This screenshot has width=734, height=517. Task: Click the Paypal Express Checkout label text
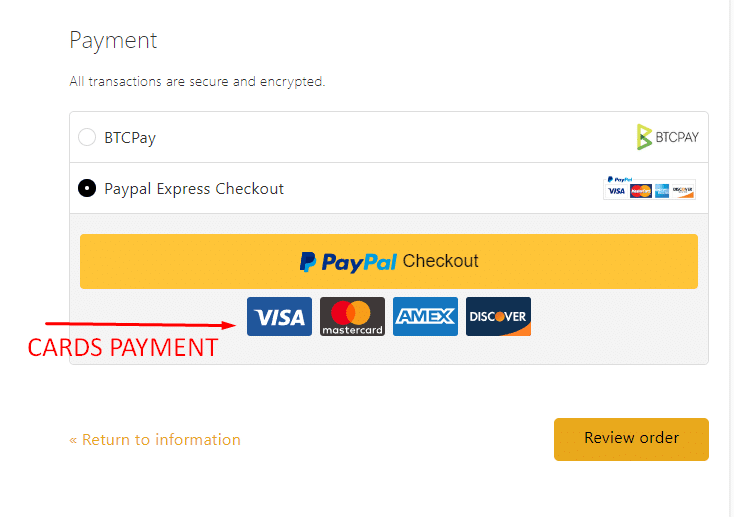tap(194, 189)
